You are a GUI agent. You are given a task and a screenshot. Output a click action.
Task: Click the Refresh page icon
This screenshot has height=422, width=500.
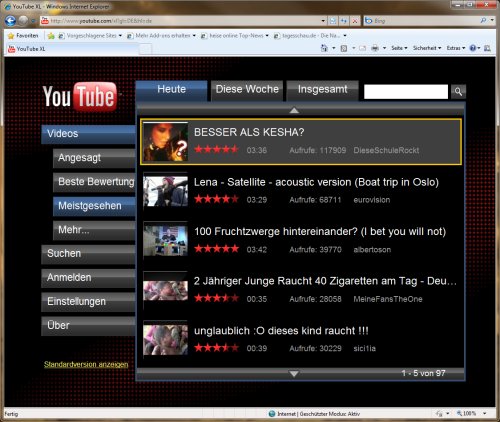point(344,21)
